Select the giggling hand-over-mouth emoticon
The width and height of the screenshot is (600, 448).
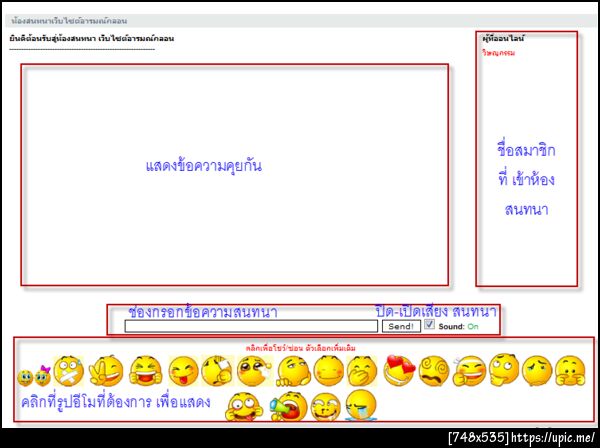click(362, 371)
